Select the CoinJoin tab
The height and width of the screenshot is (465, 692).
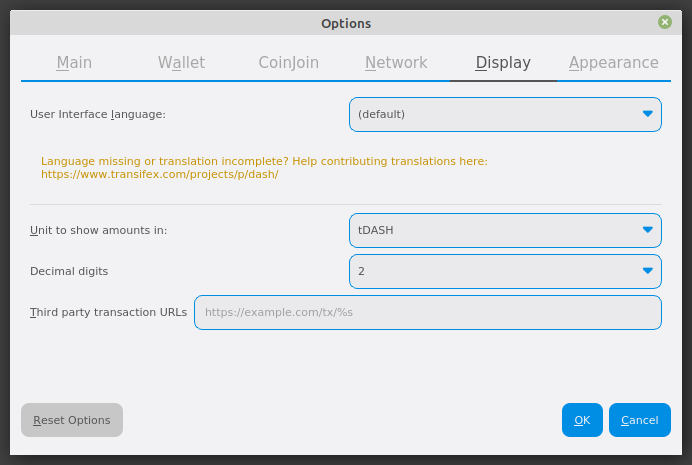coord(288,63)
